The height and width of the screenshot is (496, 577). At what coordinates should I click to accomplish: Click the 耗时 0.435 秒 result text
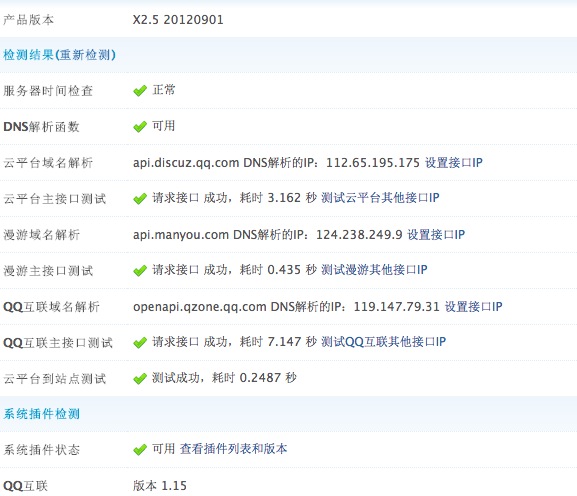[x=278, y=270]
